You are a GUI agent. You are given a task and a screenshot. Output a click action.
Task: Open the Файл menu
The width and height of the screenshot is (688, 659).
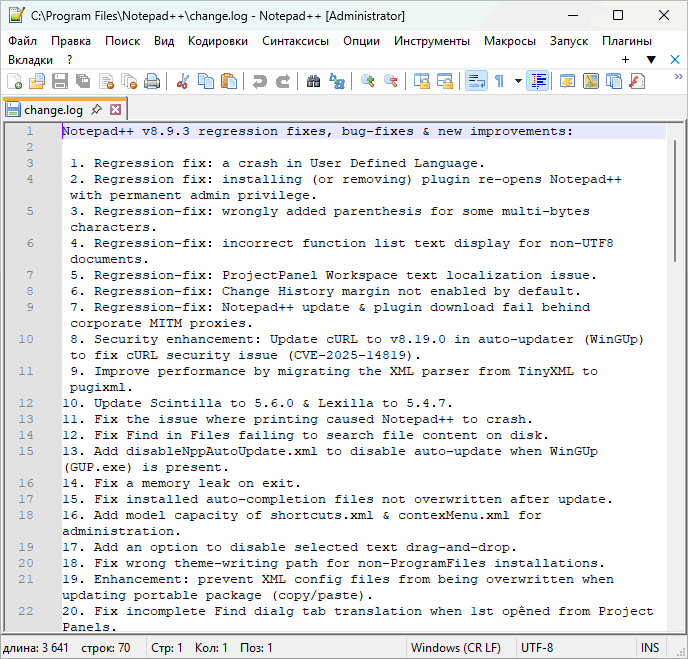[x=22, y=41]
